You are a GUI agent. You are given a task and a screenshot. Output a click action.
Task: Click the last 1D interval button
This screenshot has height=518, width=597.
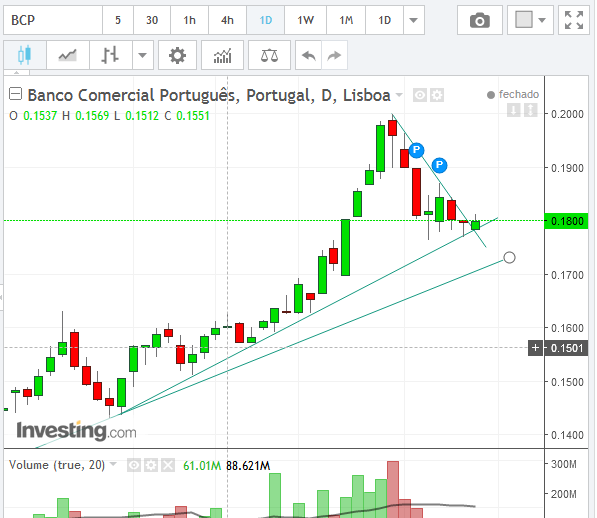click(x=384, y=20)
